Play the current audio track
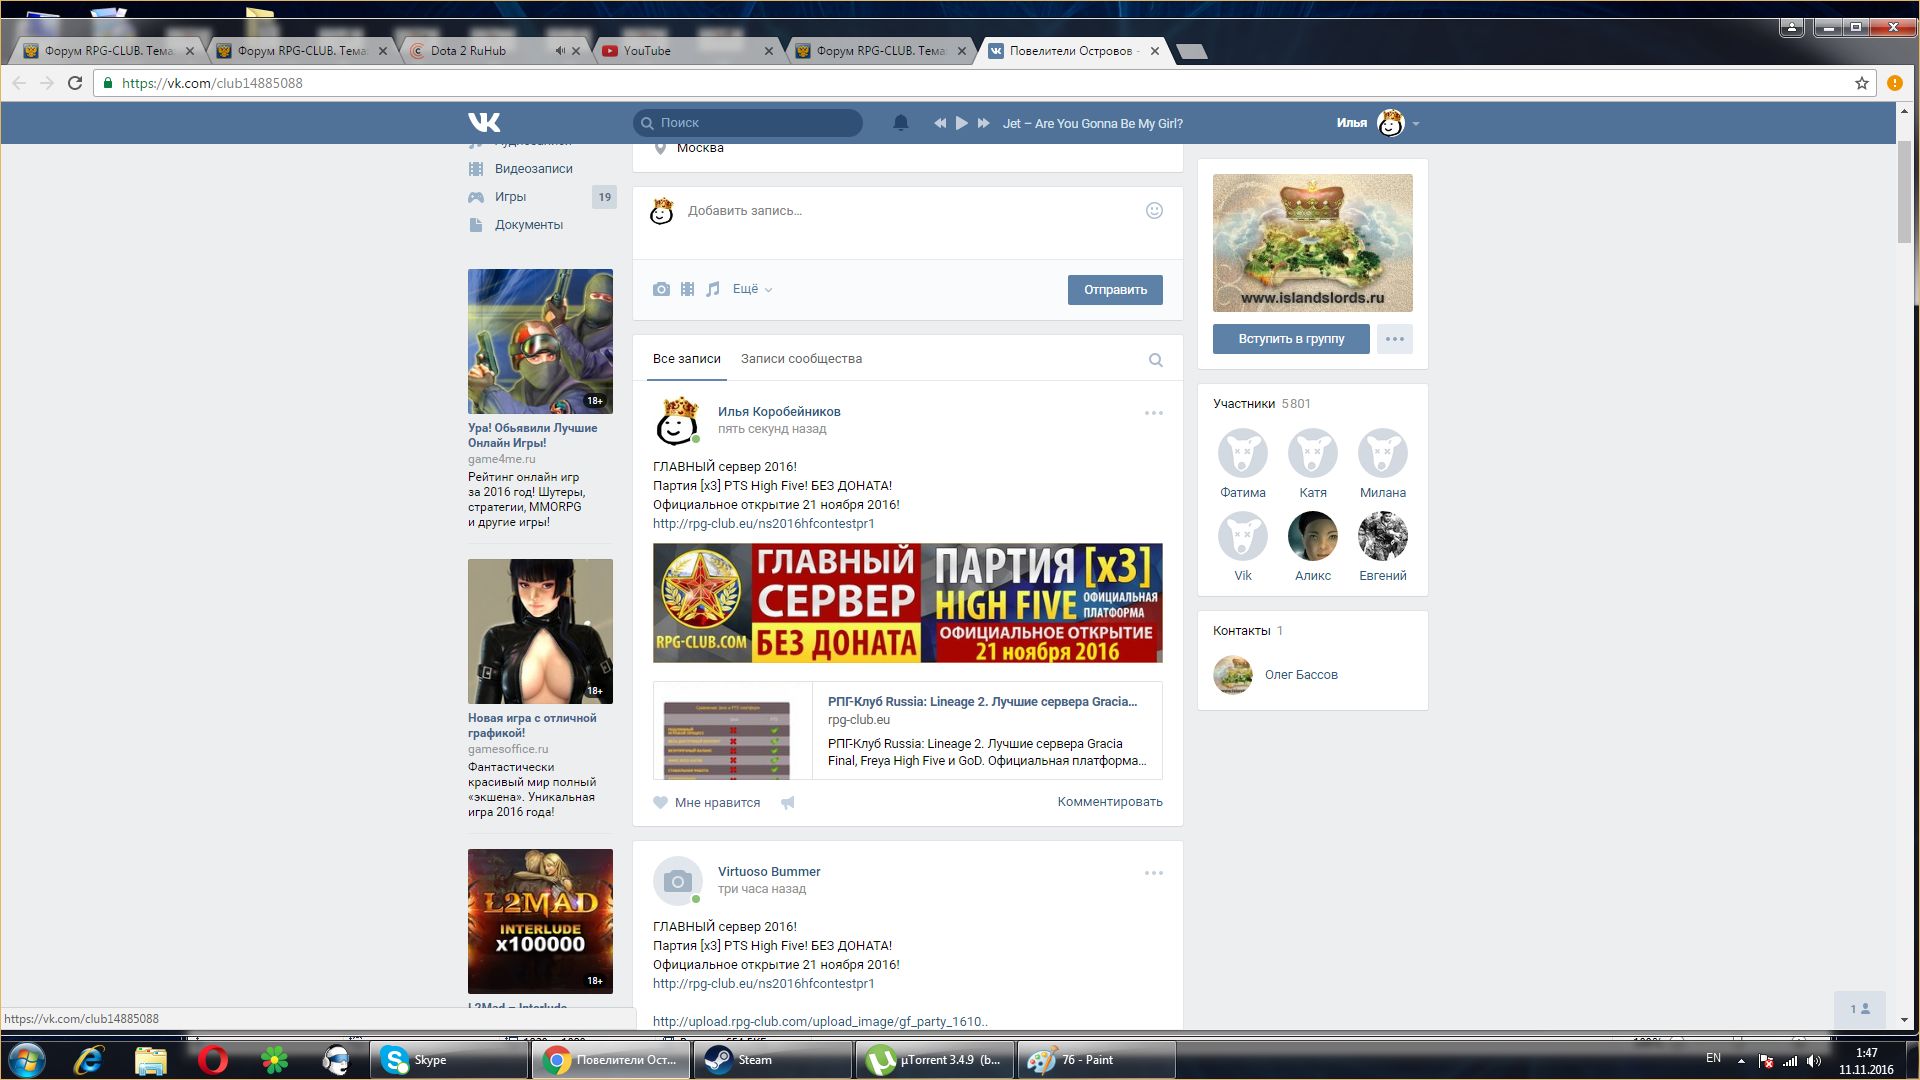The height and width of the screenshot is (1080, 1920). tap(961, 123)
